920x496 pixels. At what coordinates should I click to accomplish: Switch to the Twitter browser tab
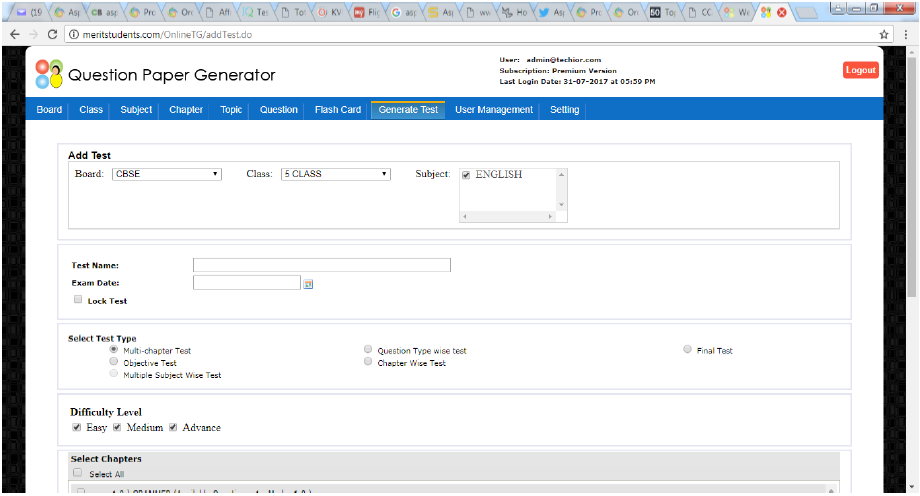(553, 12)
